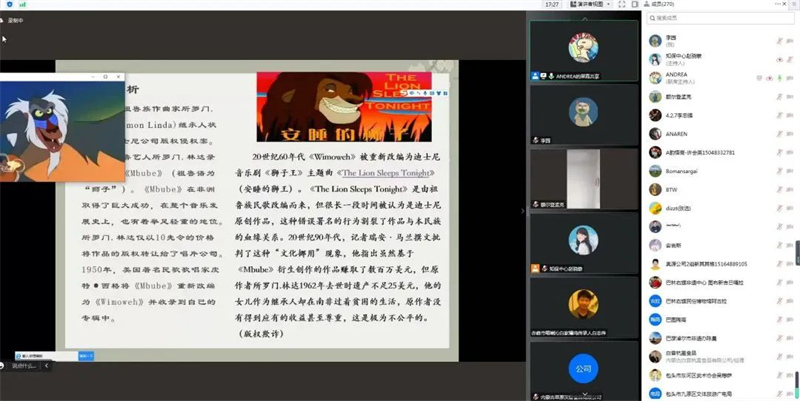Screen dimensions: 800x401
Task: Click the side tab on right window edge
Action: 797,253
